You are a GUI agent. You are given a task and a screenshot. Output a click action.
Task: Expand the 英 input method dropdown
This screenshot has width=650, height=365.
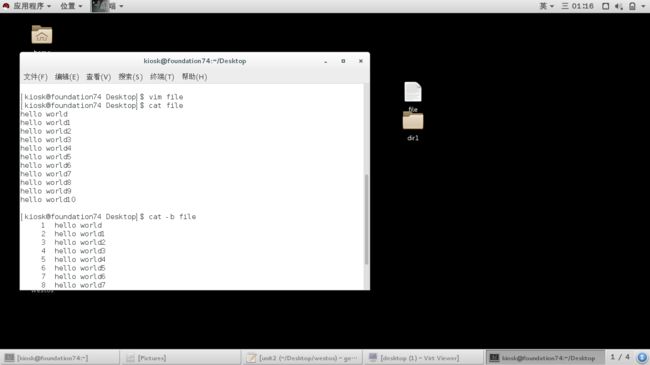pyautogui.click(x=546, y=6)
